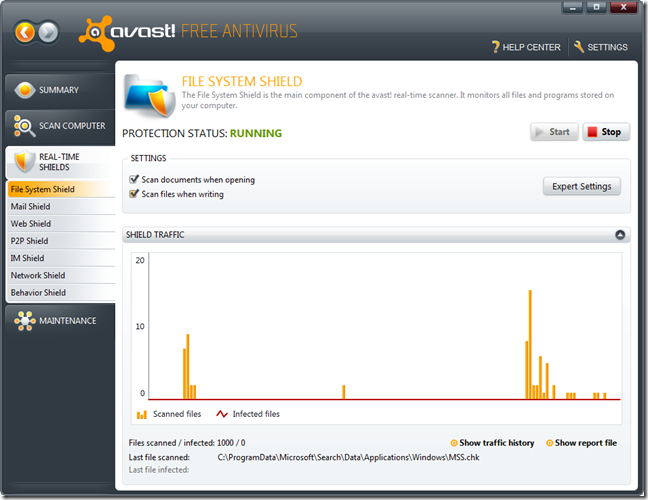Image resolution: width=648 pixels, height=500 pixels.
Task: Open Expert Settings
Action: coord(581,186)
